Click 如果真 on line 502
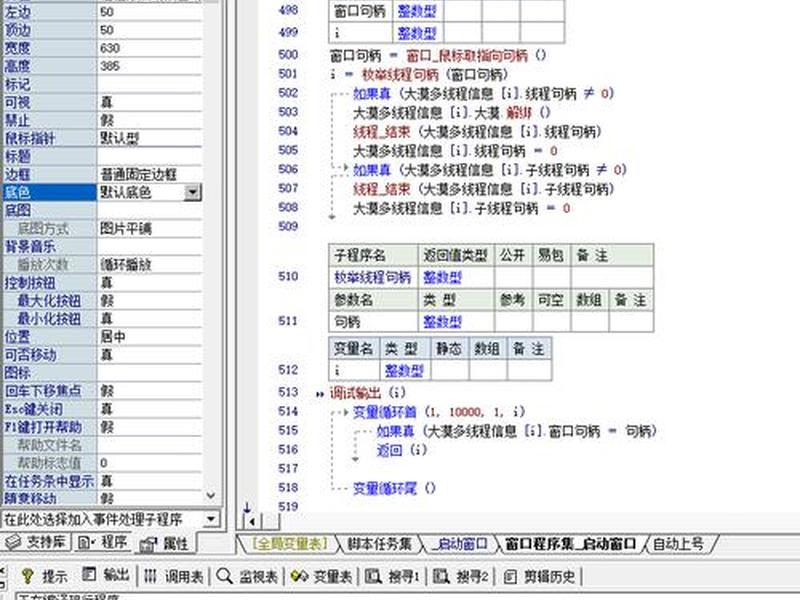Image resolution: width=800 pixels, height=600 pixels. point(372,94)
